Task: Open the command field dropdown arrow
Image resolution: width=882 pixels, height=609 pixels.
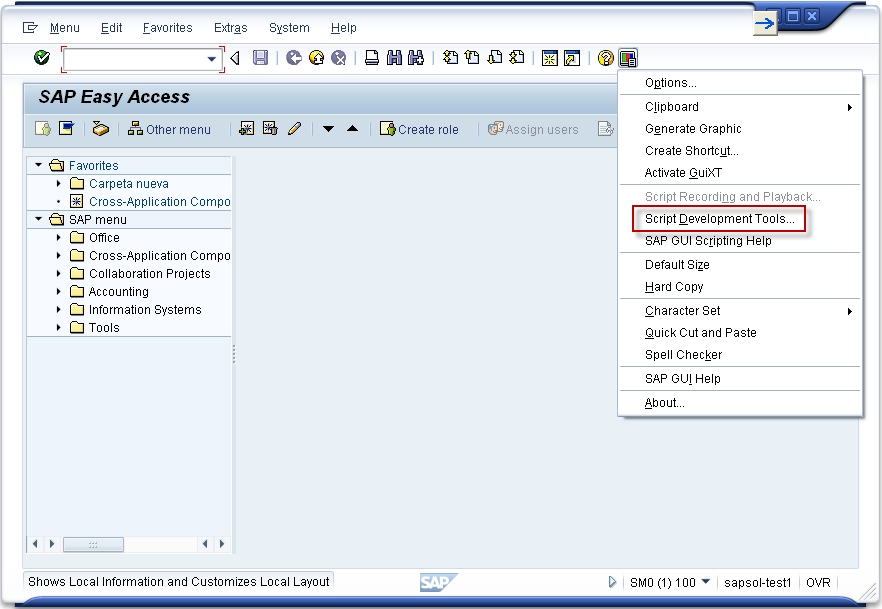Action: (212, 58)
